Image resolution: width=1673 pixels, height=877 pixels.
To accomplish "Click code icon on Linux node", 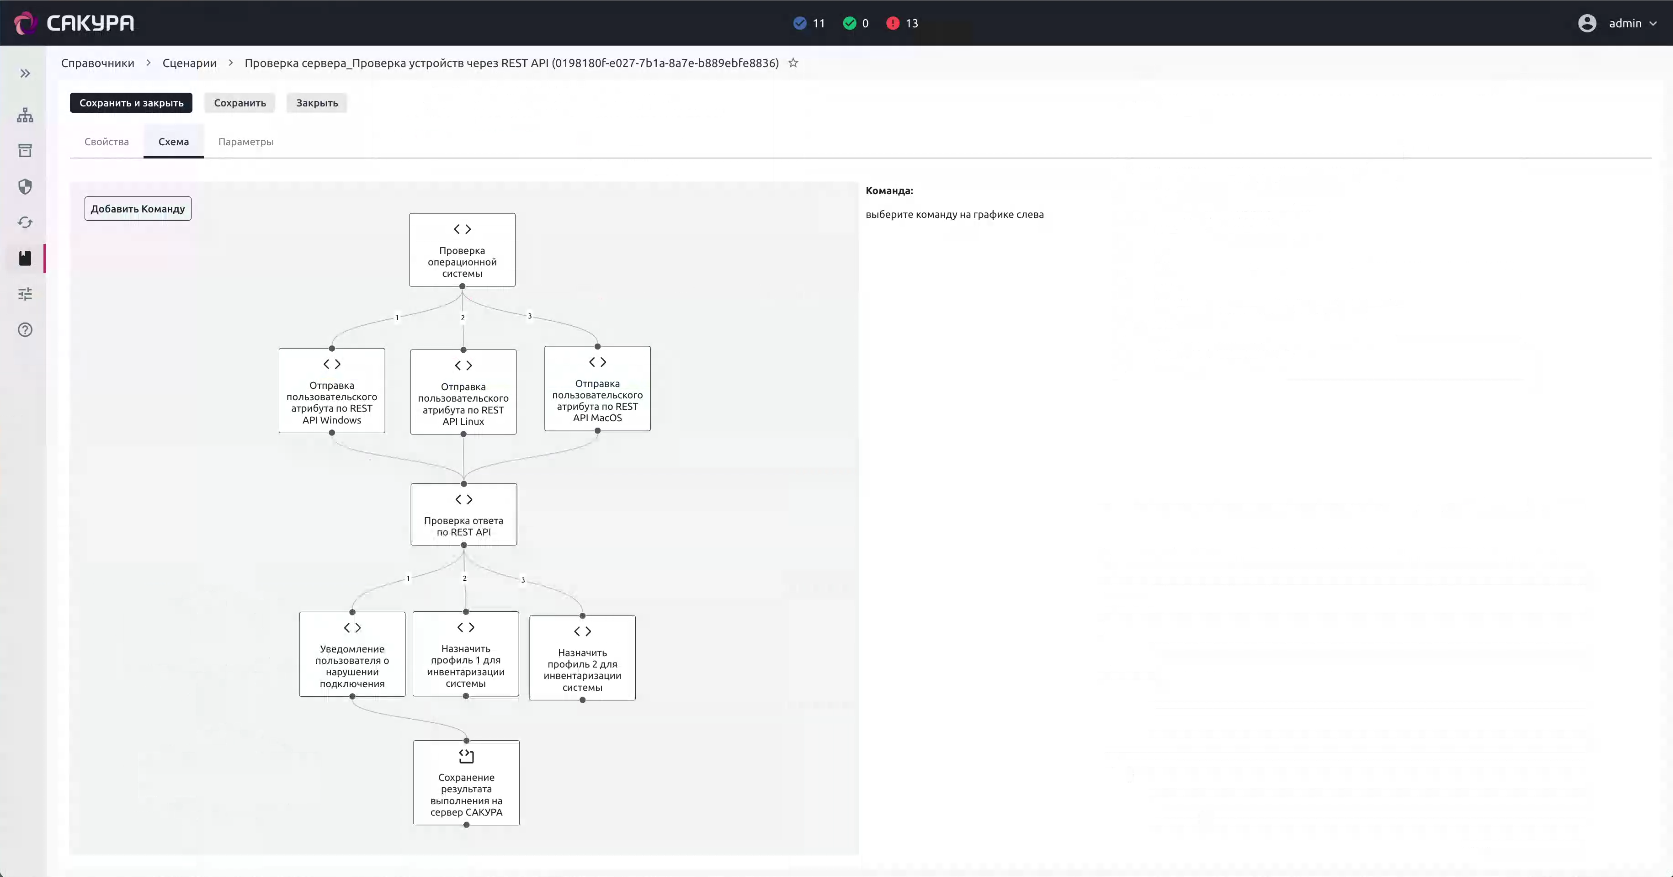I will point(463,366).
